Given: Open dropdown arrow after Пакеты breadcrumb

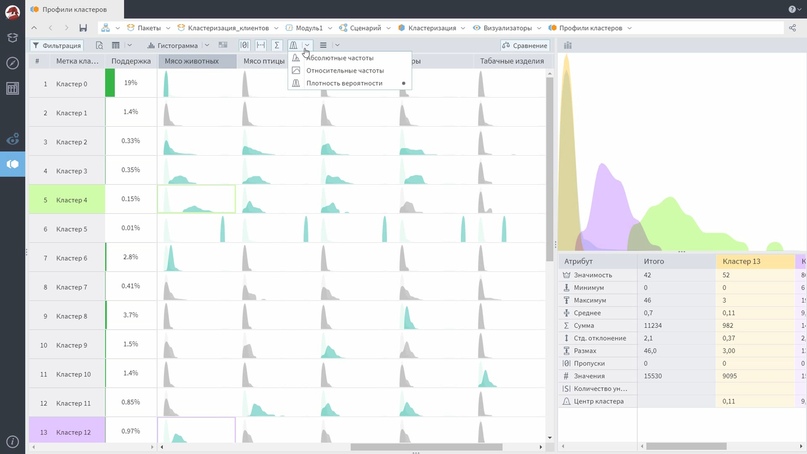Looking at the screenshot, I should point(167,28).
